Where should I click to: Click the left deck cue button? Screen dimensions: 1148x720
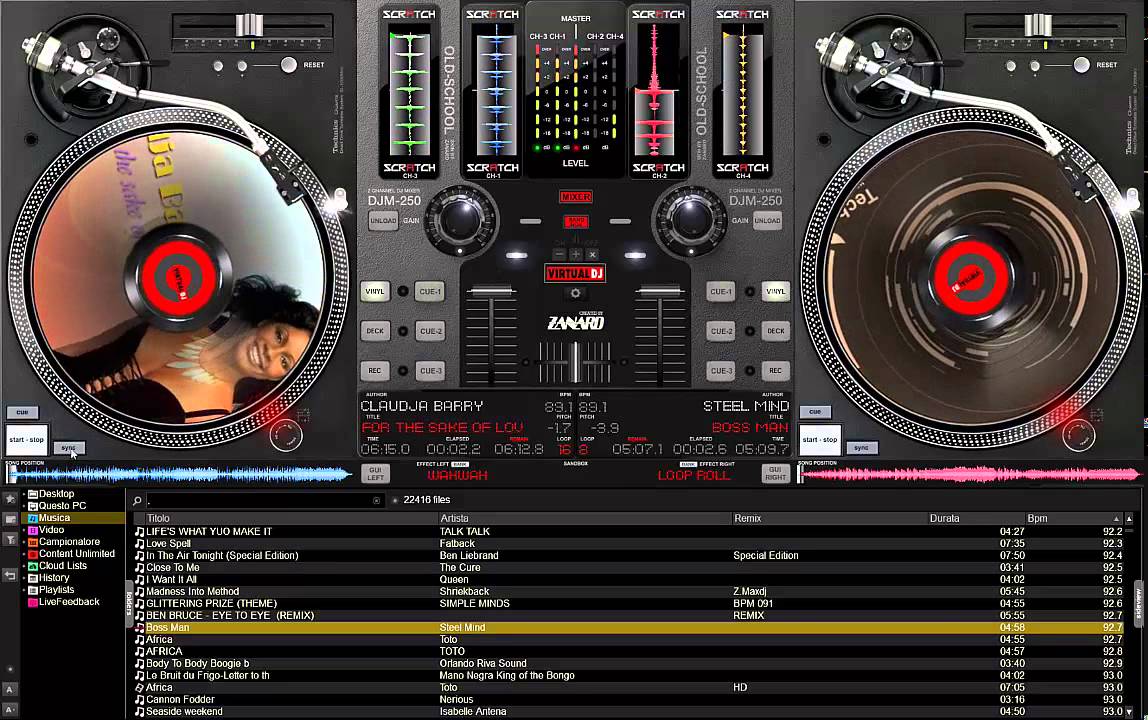22,412
